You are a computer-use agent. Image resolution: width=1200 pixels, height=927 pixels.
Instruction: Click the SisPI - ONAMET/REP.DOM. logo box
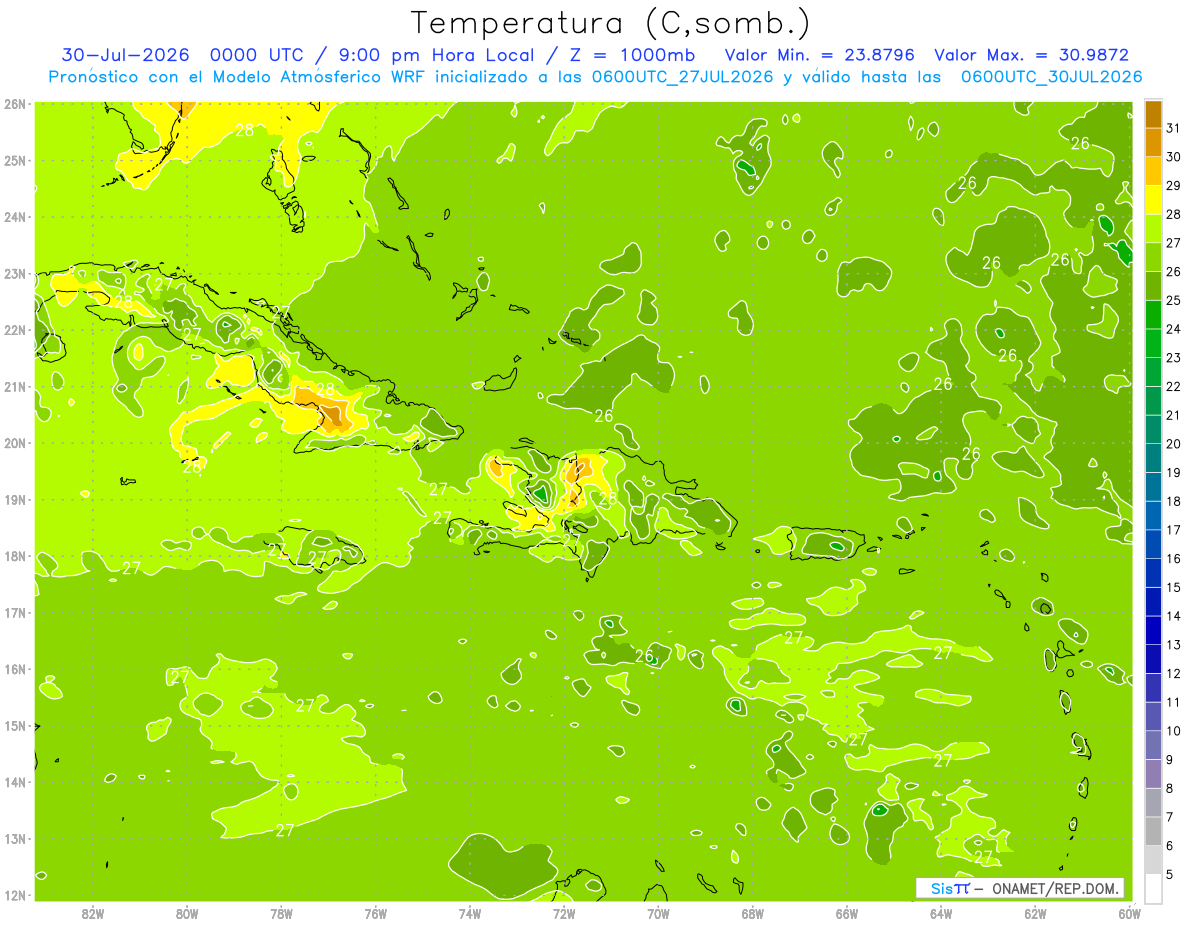coord(1020,888)
